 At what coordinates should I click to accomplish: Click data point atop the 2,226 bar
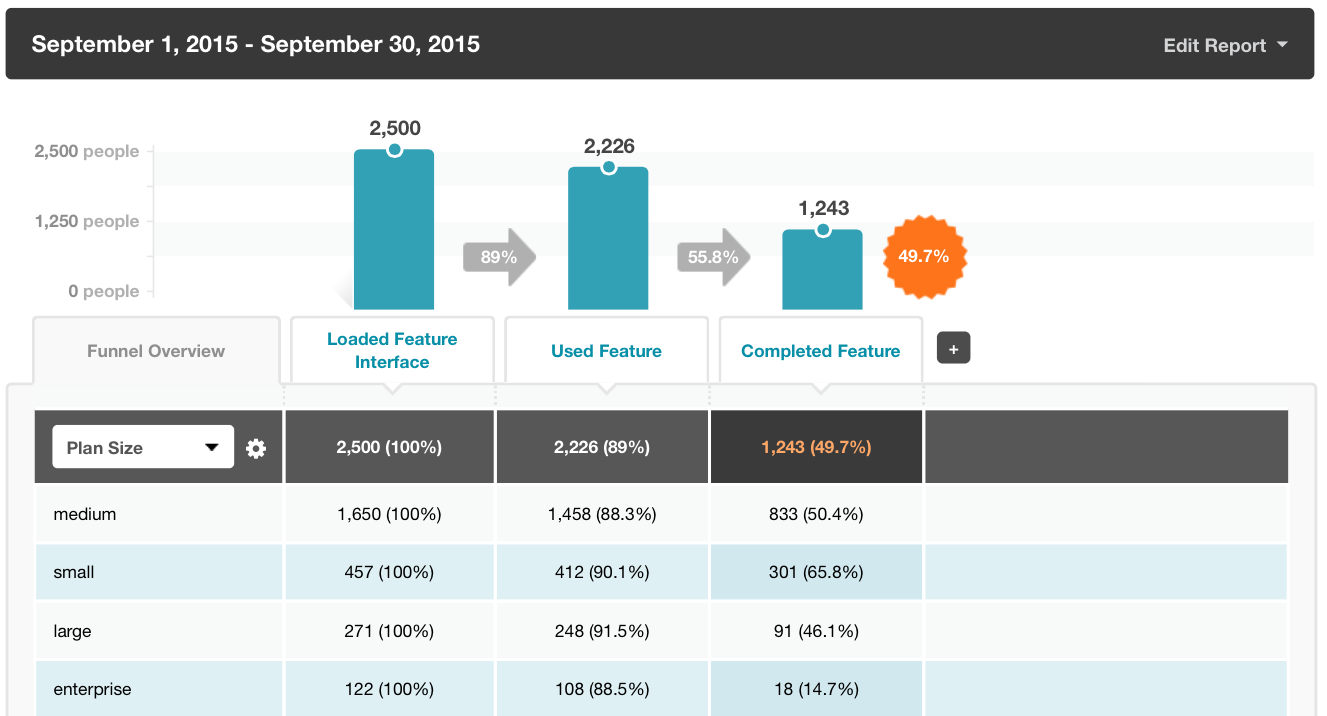click(x=608, y=167)
